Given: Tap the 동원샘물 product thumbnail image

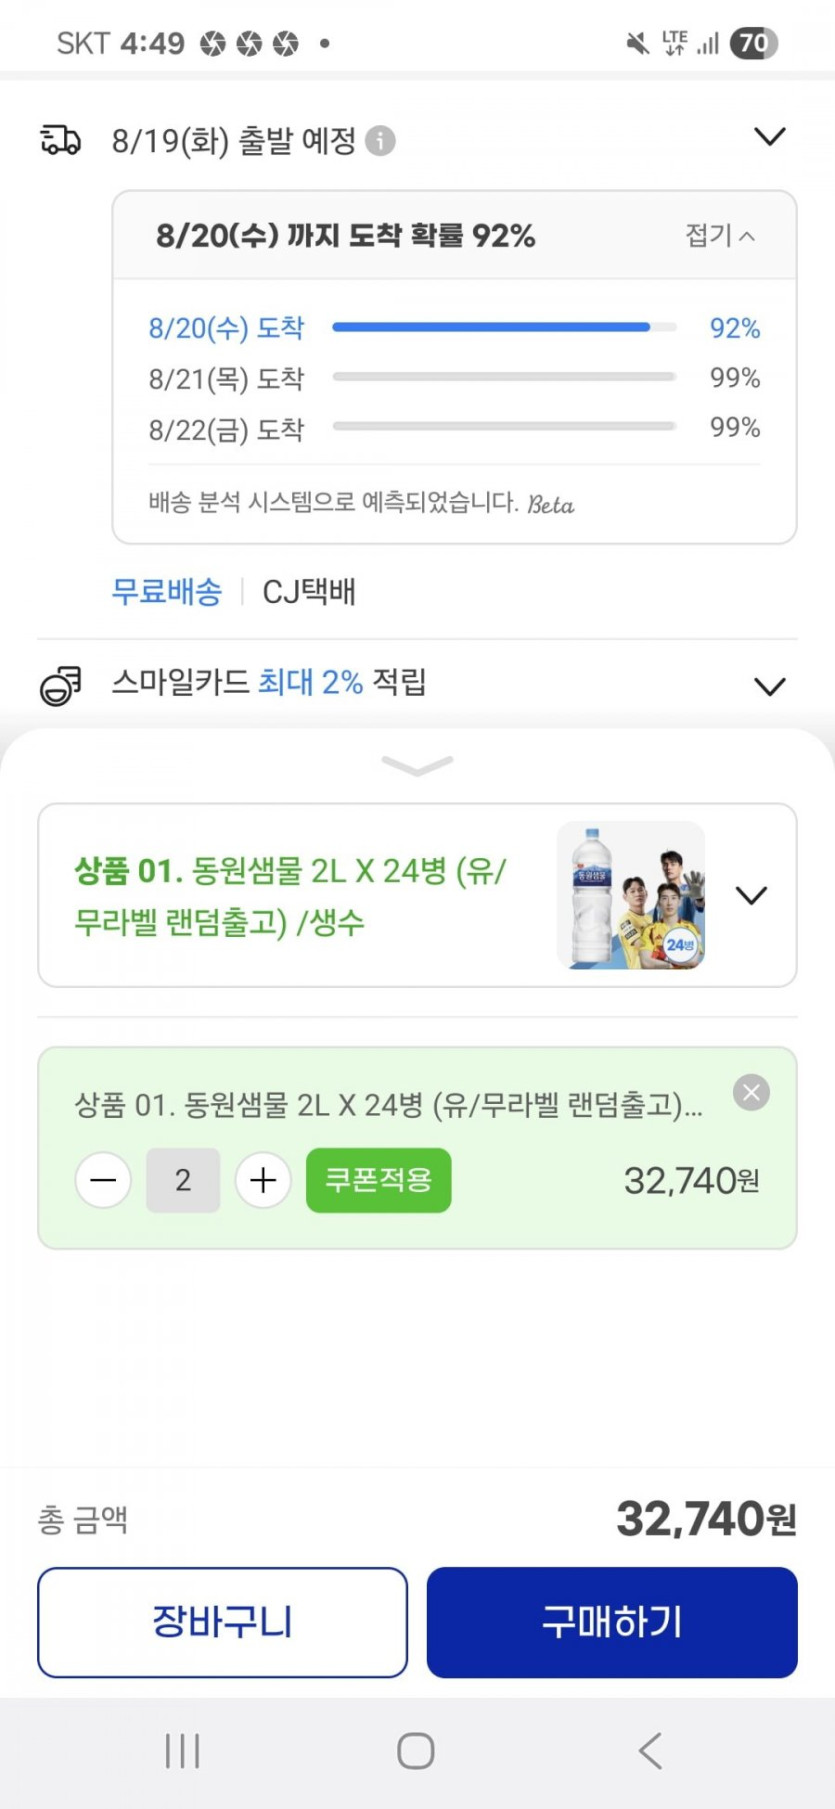Looking at the screenshot, I should pos(631,895).
